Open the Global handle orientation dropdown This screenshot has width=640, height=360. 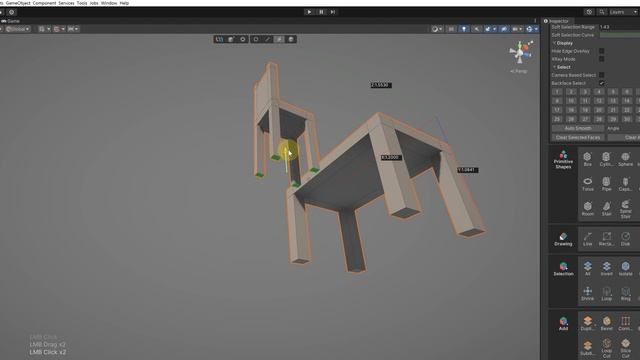coord(17,29)
